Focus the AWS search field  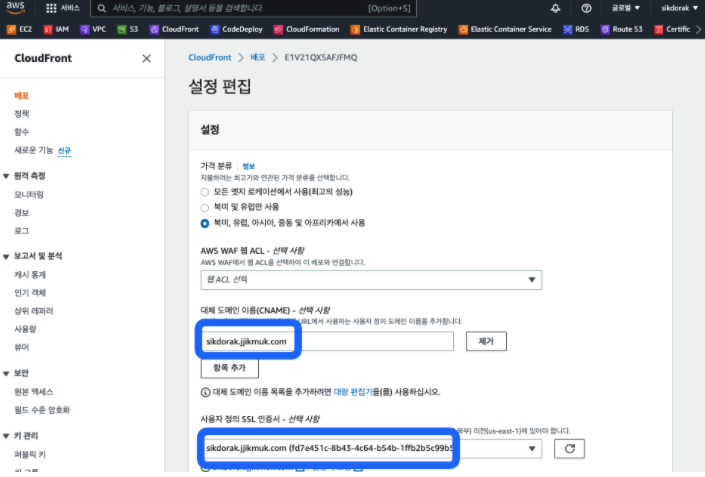[254, 8]
